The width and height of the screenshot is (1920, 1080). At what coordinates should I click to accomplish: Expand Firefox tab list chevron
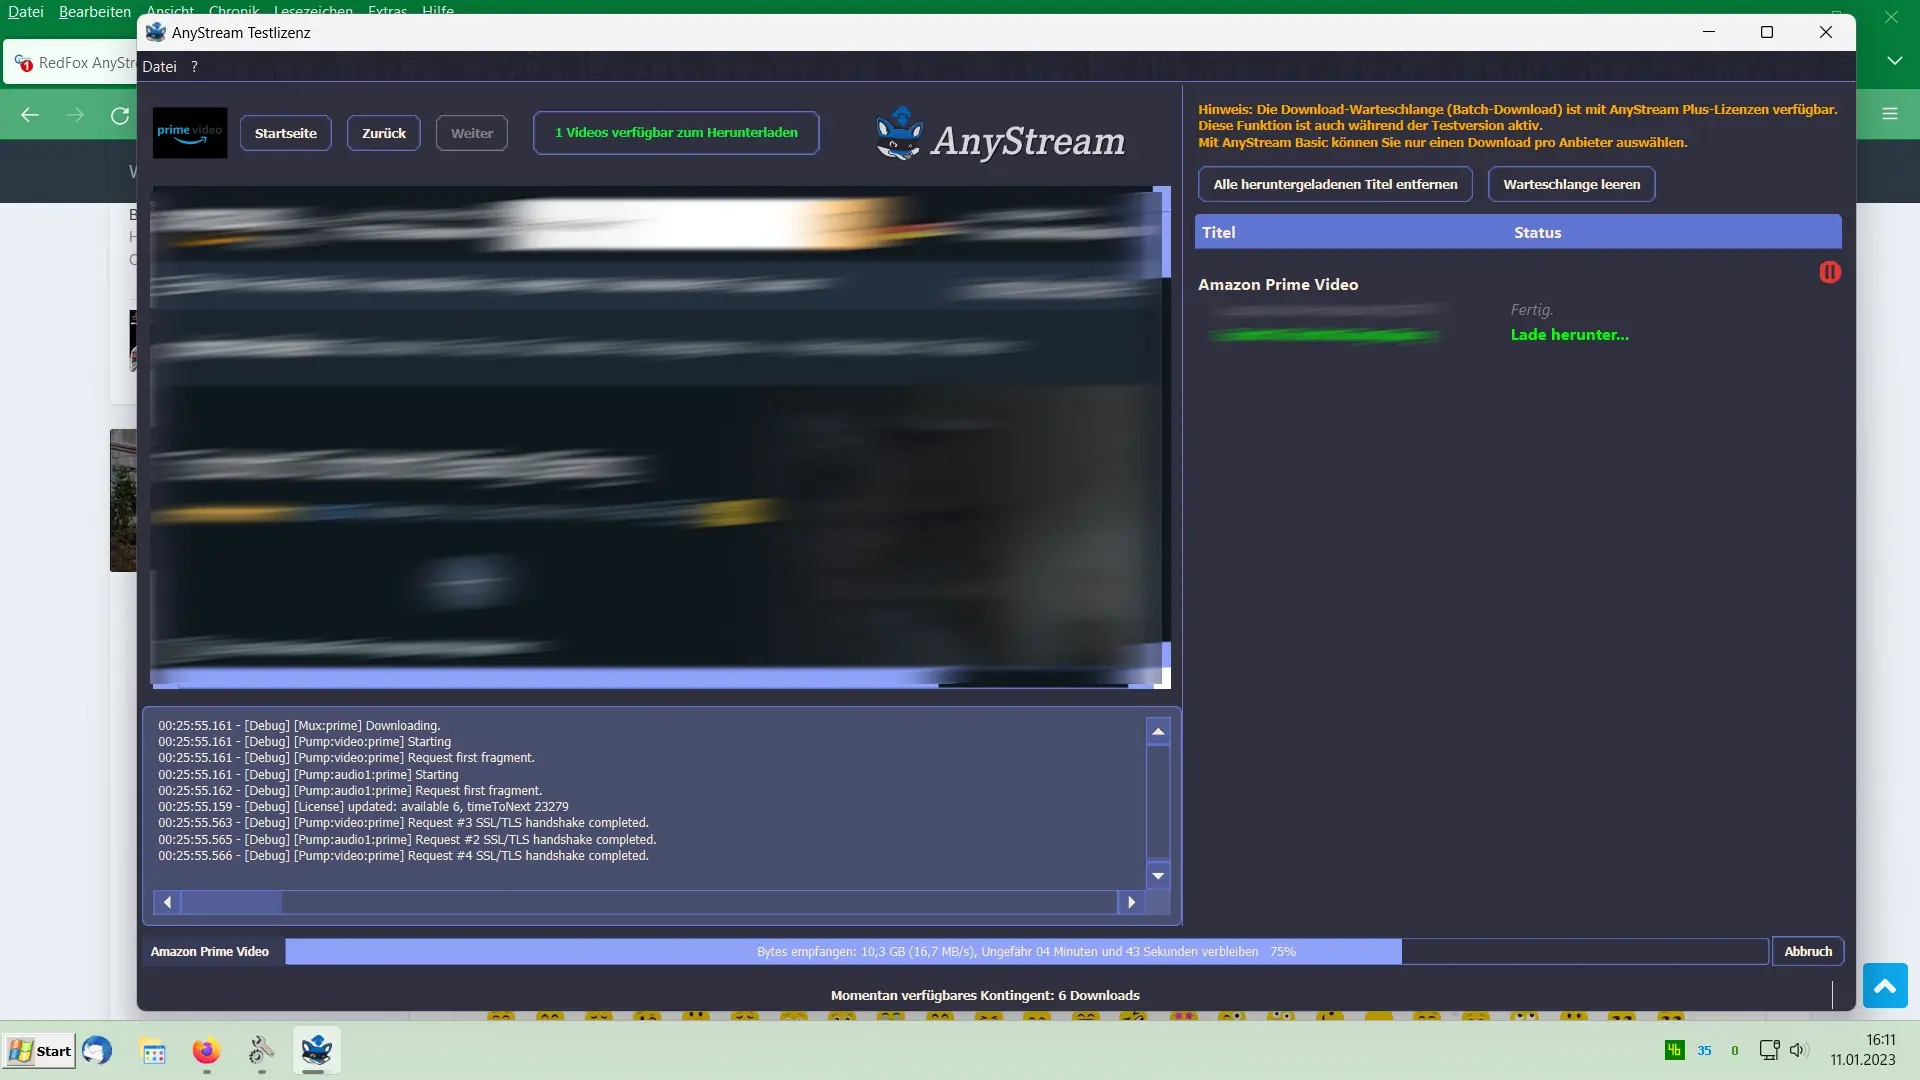click(x=1894, y=61)
